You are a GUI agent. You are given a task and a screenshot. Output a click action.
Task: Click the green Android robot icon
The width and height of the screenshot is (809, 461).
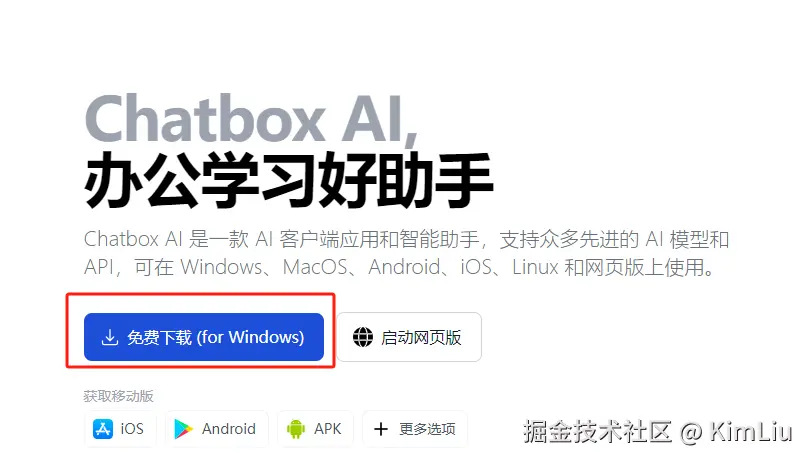click(x=296, y=429)
